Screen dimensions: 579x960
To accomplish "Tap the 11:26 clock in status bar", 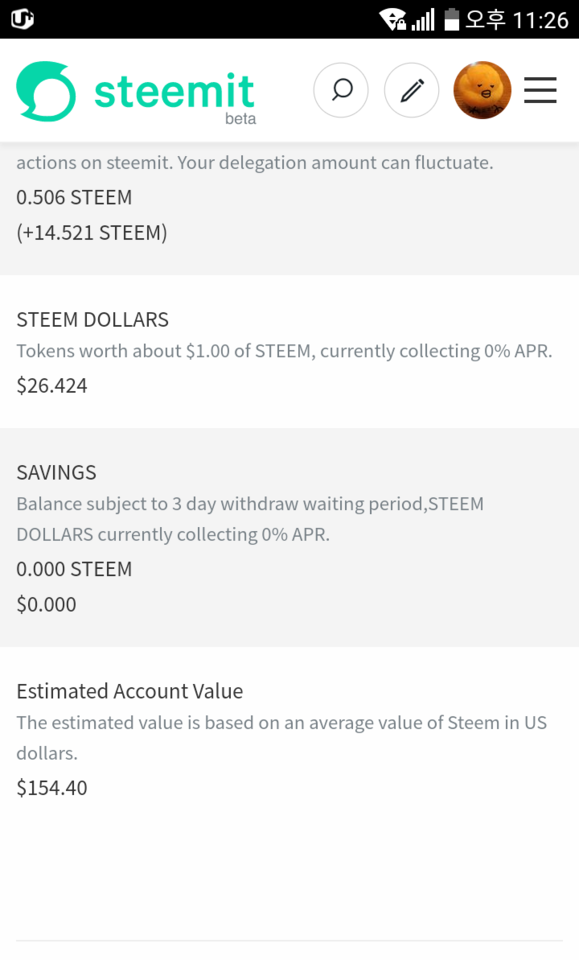I will pos(540,20).
